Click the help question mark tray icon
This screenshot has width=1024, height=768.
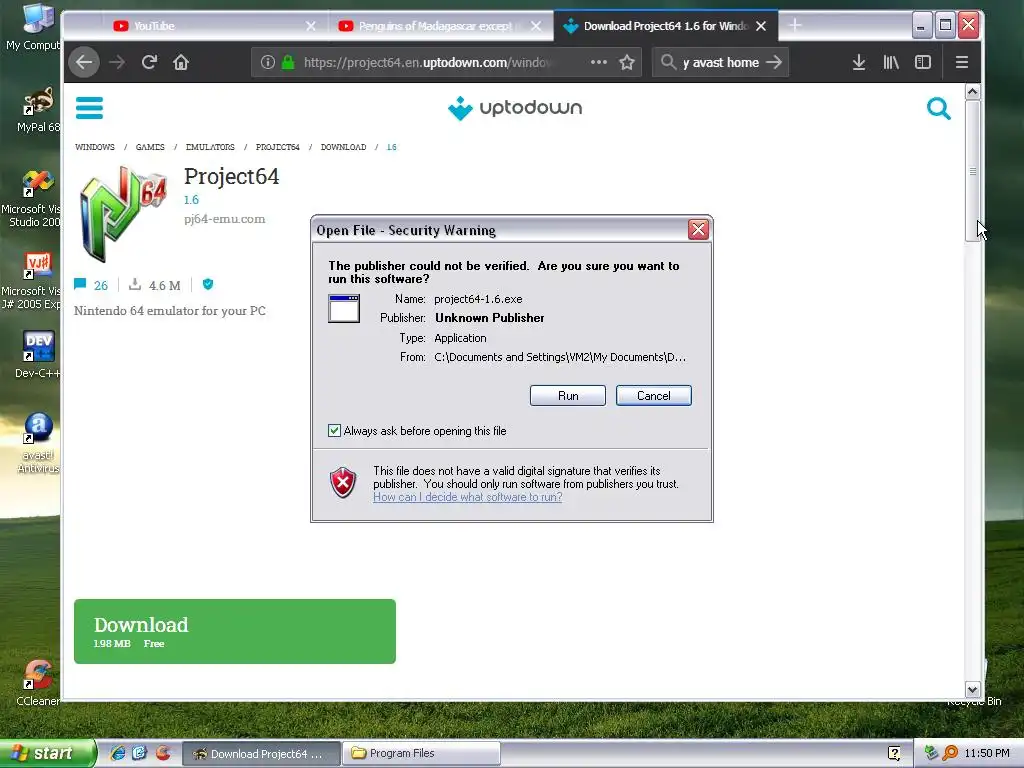coord(894,753)
